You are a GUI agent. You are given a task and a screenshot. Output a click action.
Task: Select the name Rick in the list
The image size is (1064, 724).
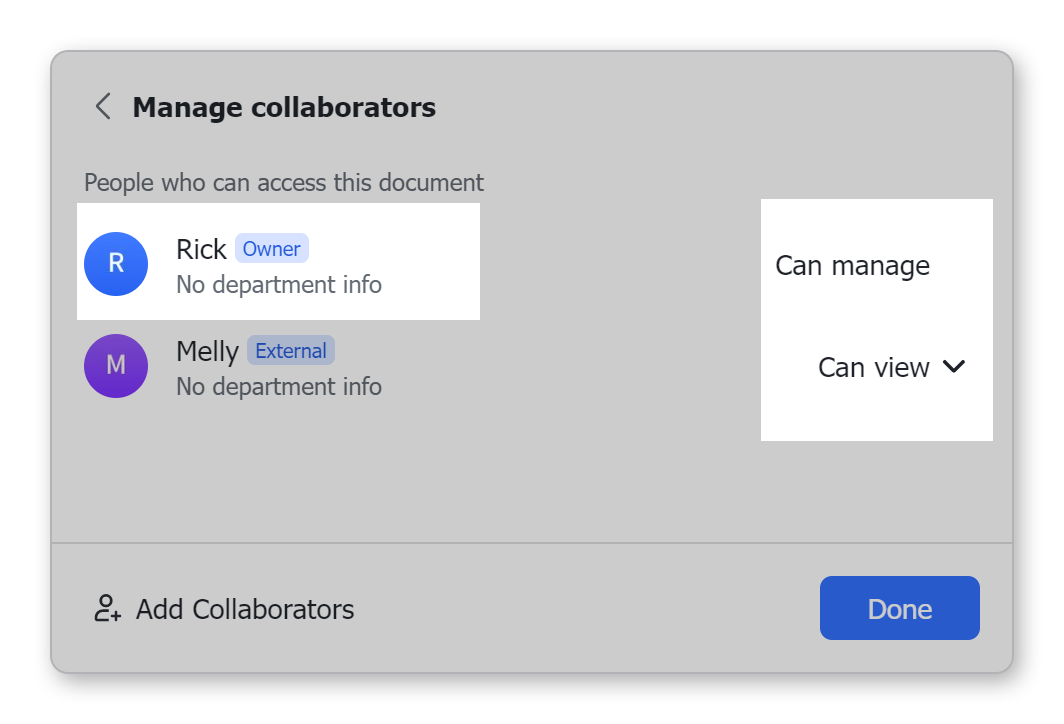click(x=201, y=249)
